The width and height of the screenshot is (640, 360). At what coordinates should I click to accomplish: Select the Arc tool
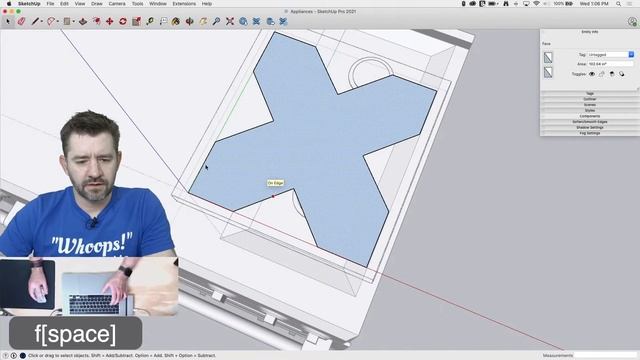[x=51, y=21]
